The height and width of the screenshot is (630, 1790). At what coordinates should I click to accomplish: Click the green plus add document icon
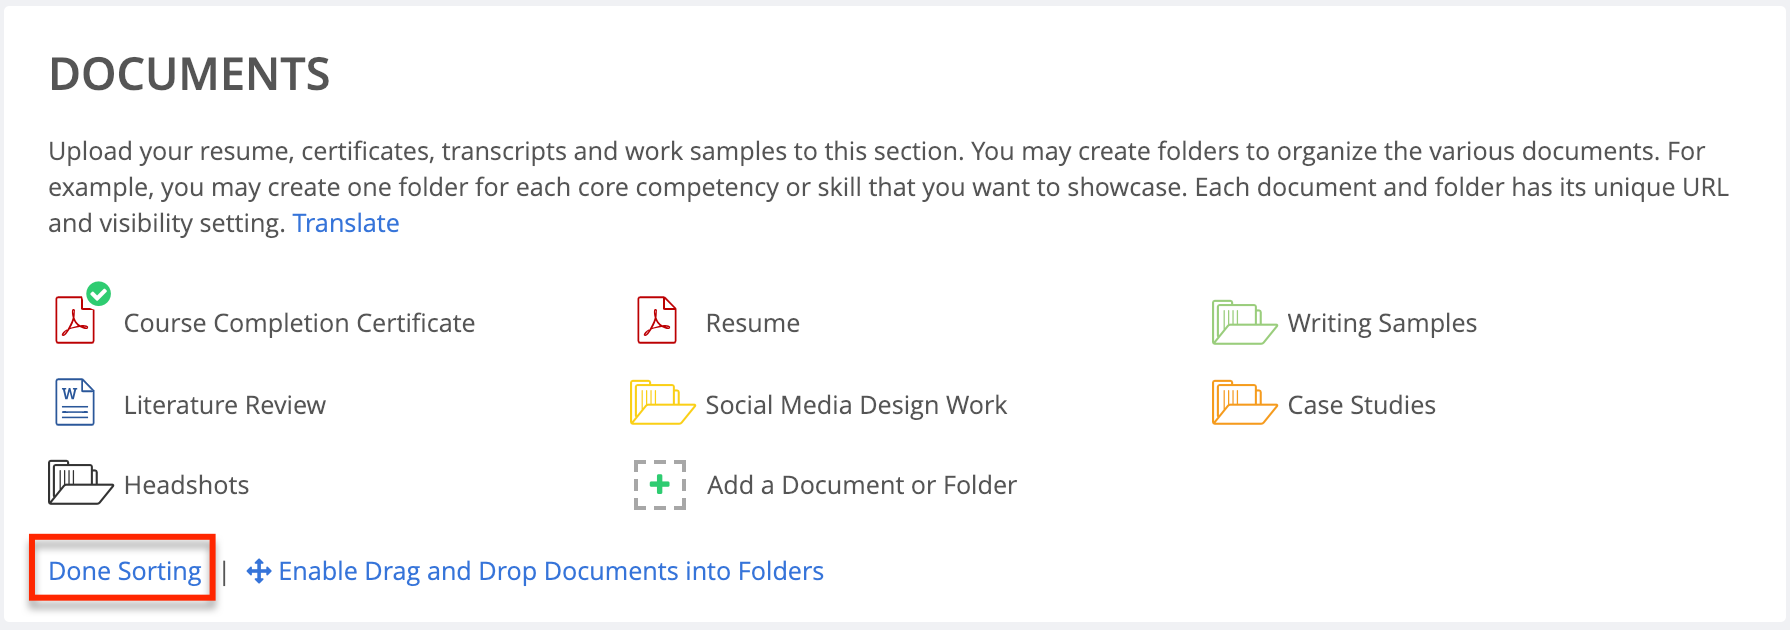660,485
